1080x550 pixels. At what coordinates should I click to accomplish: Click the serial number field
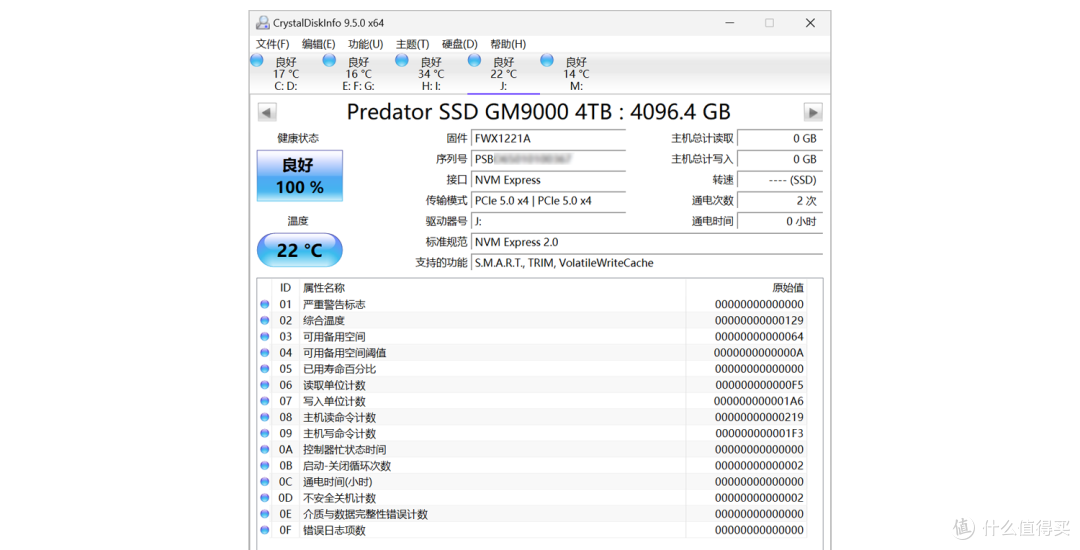click(549, 159)
